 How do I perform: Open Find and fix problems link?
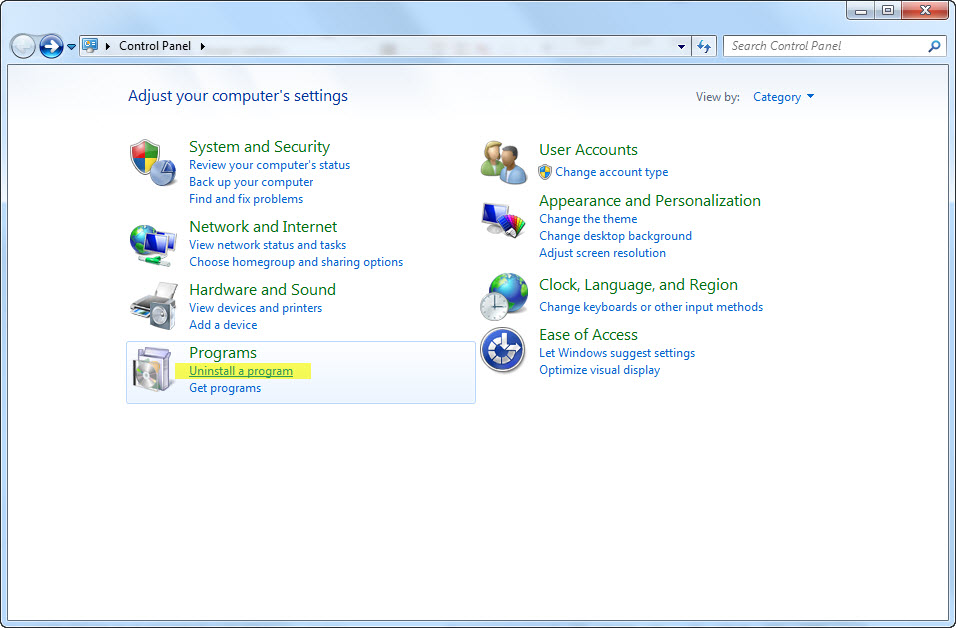246,199
